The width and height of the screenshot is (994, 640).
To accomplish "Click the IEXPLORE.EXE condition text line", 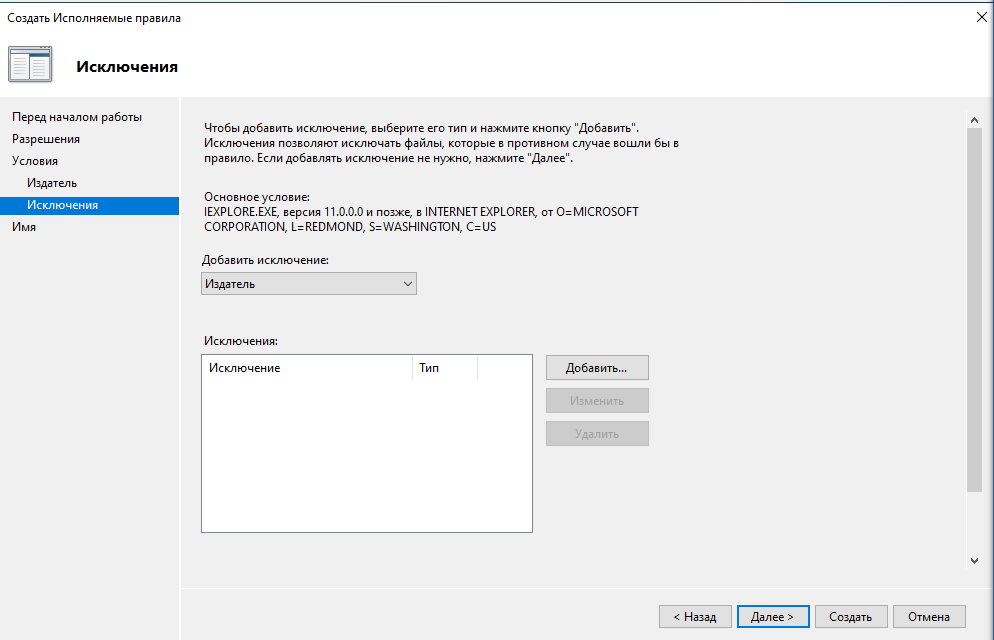I will click(421, 219).
